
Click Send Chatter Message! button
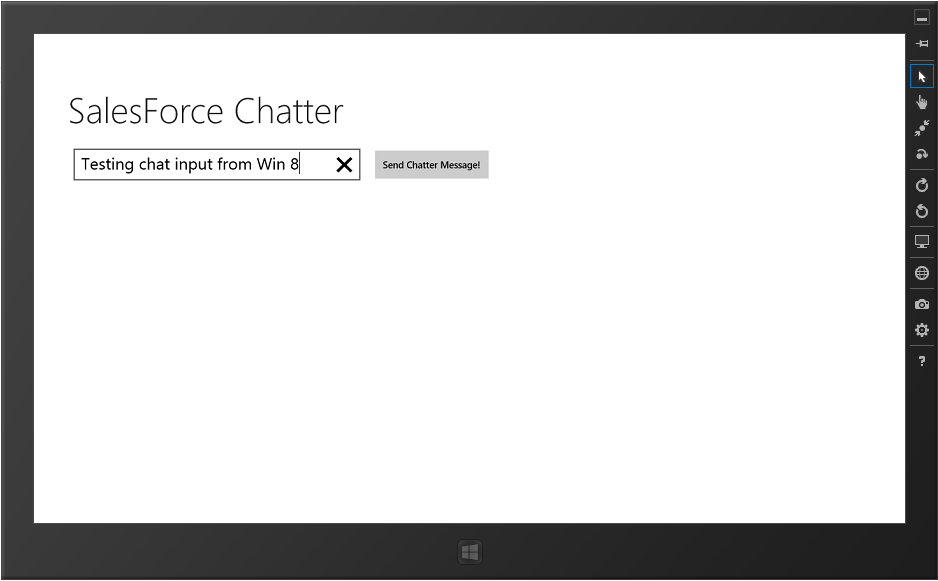click(x=431, y=165)
